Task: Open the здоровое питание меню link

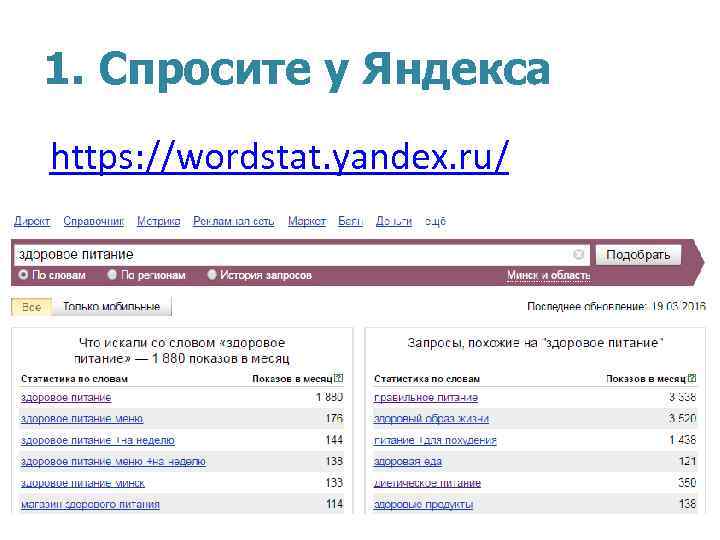Action: point(82,419)
